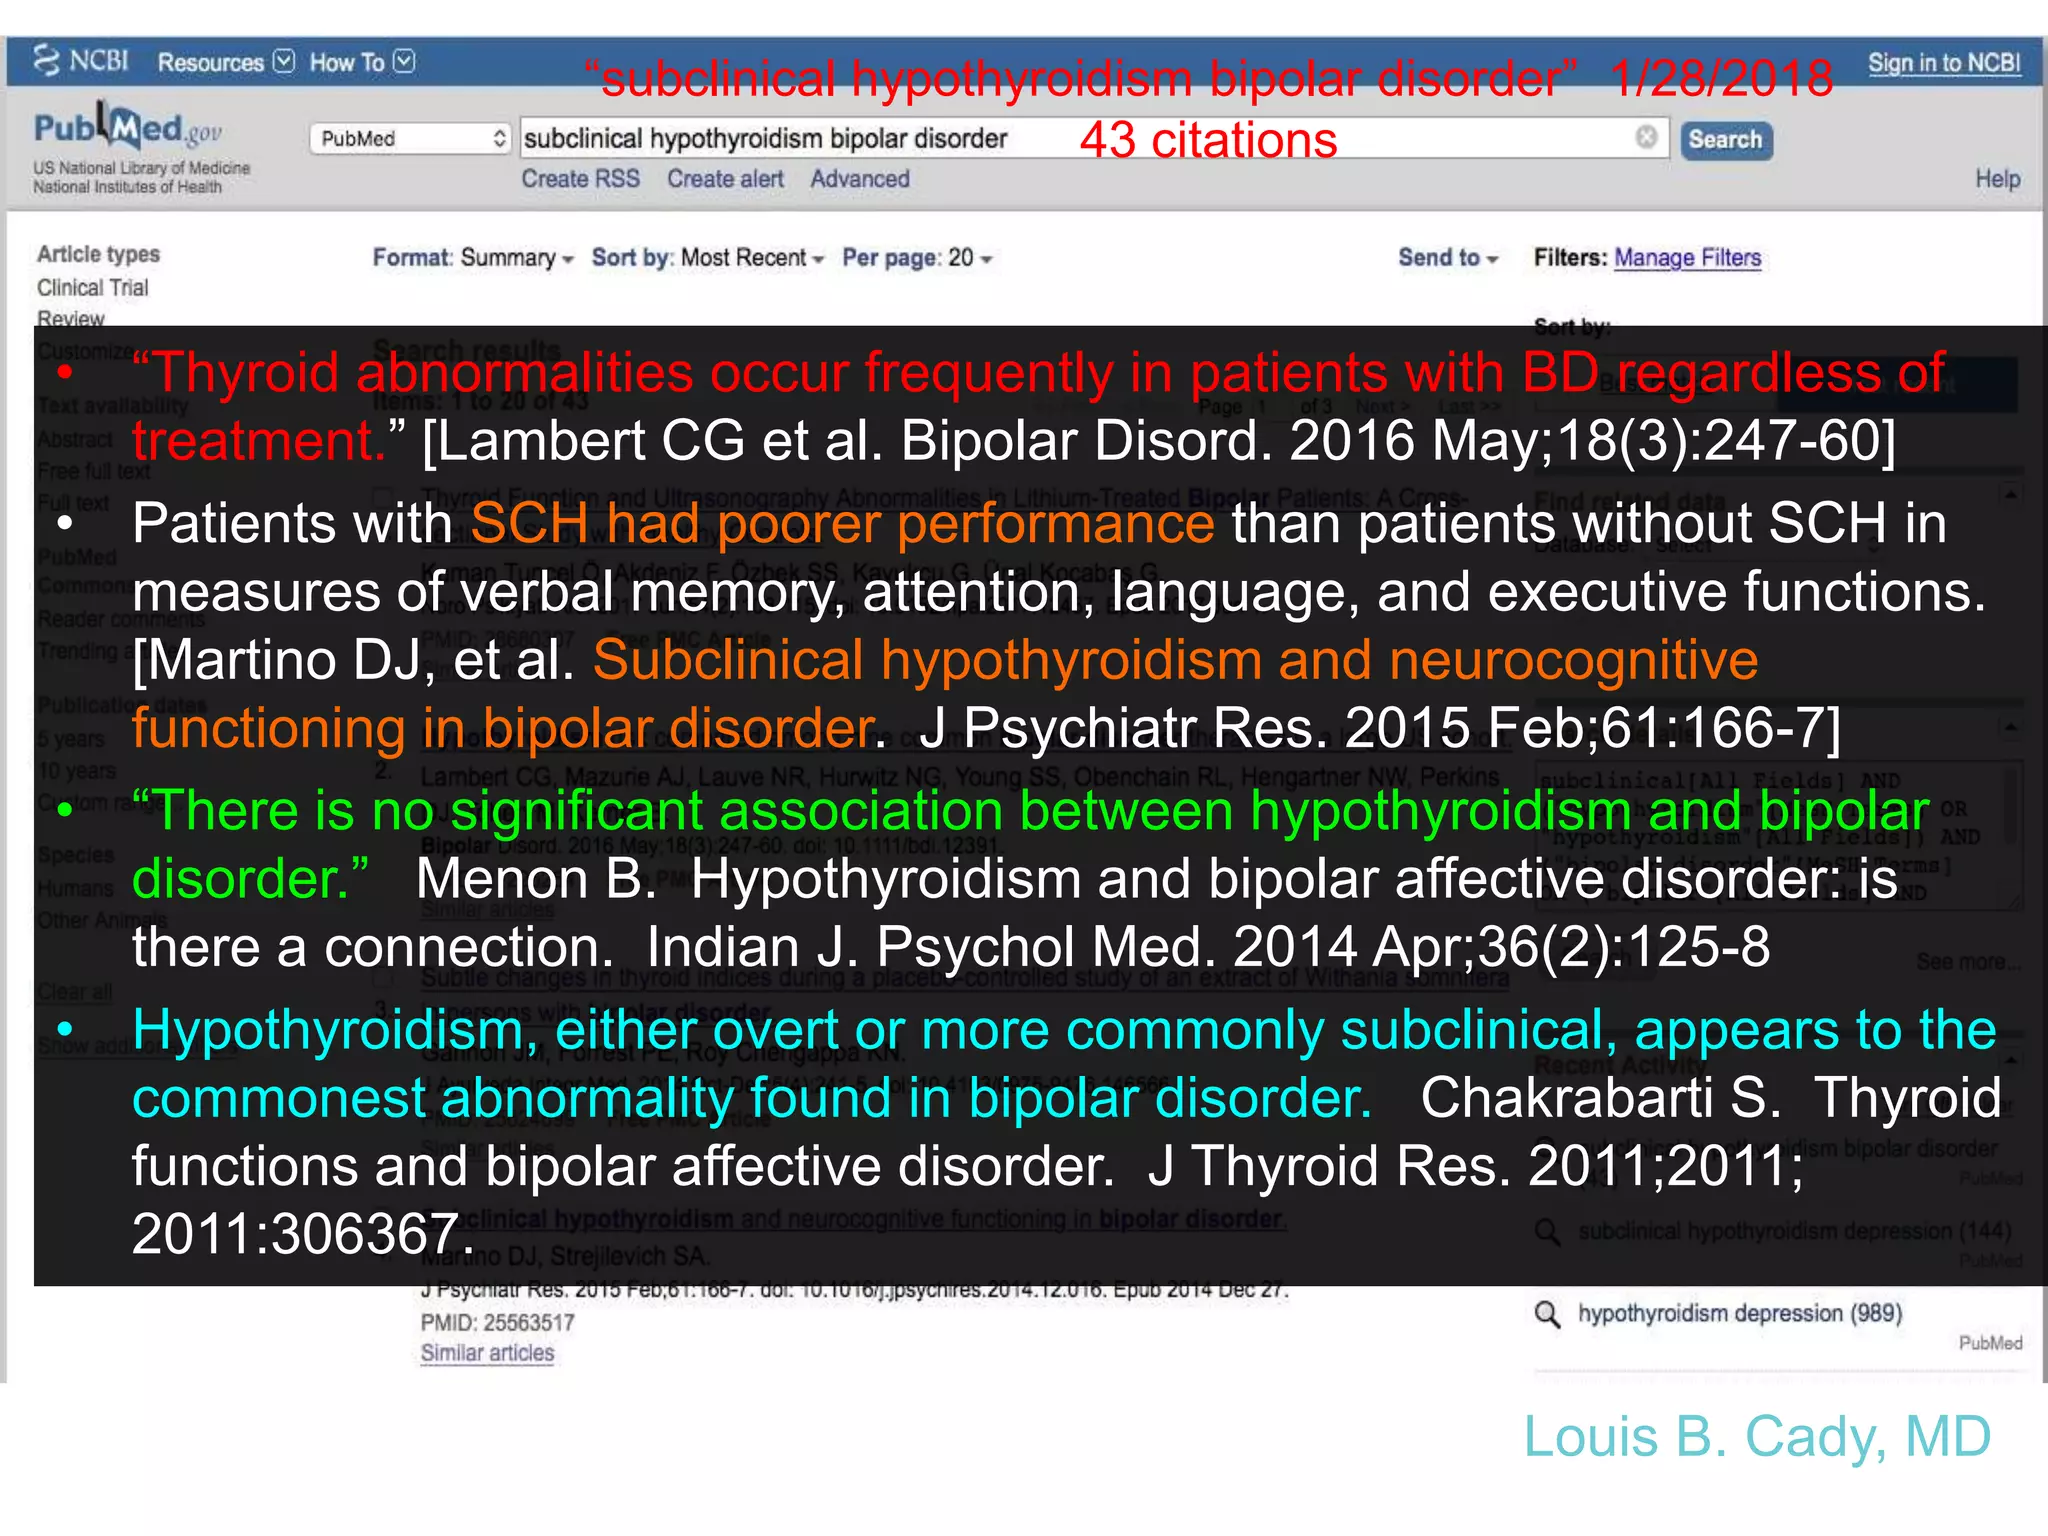Open the Sort by: Most Recent dropdown
Viewport: 2048px width, 1536px height.
point(708,258)
